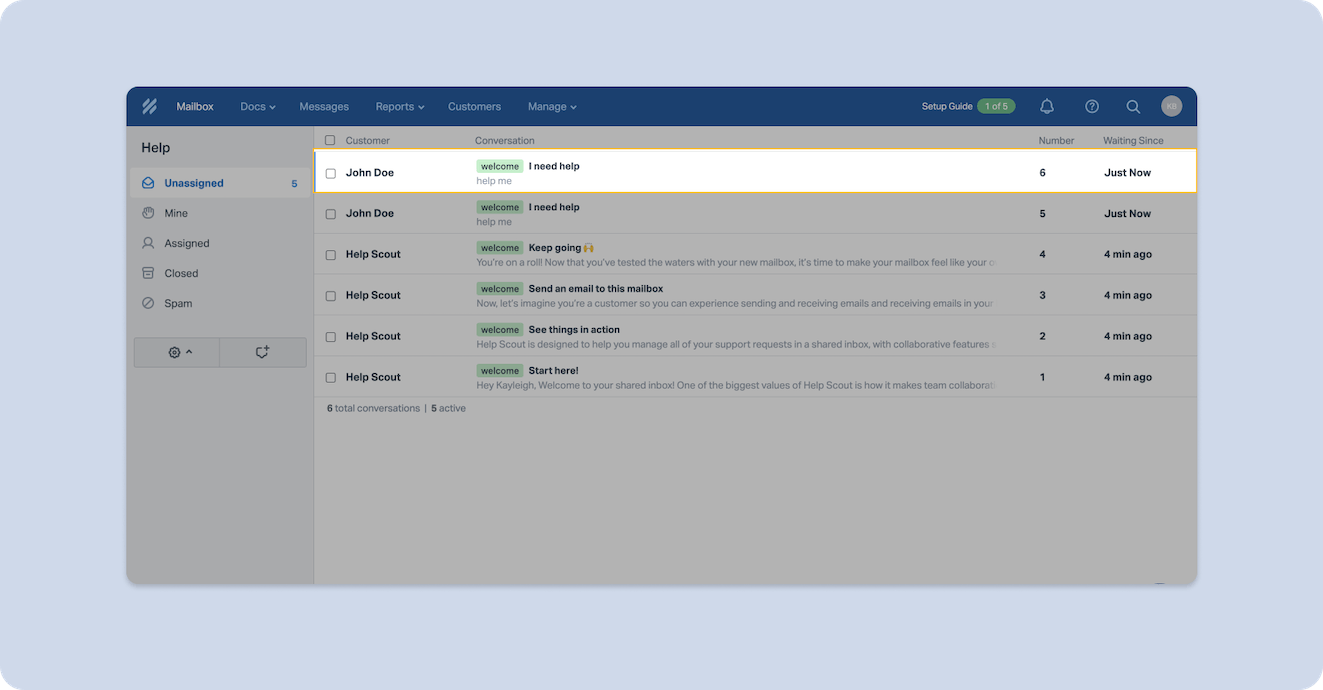Open the Unassigned folder

coord(221,183)
